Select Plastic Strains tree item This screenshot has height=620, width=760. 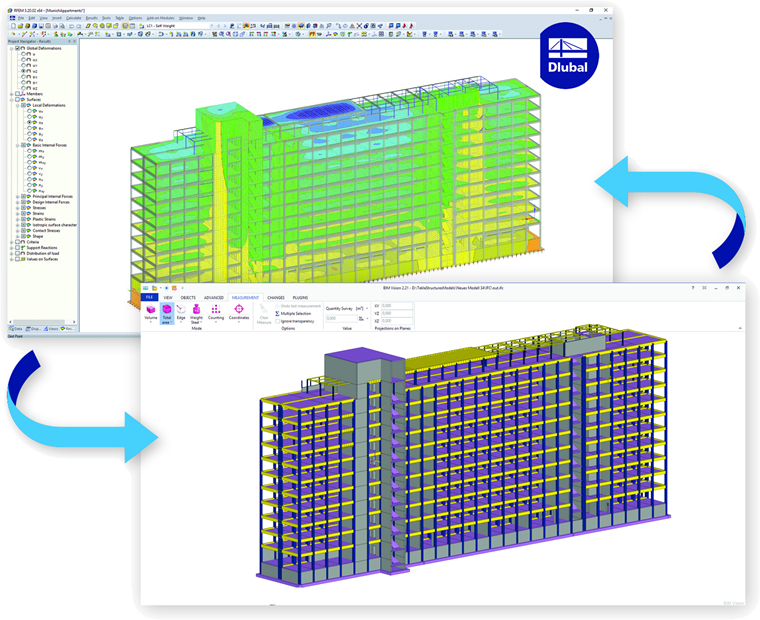coord(44,220)
